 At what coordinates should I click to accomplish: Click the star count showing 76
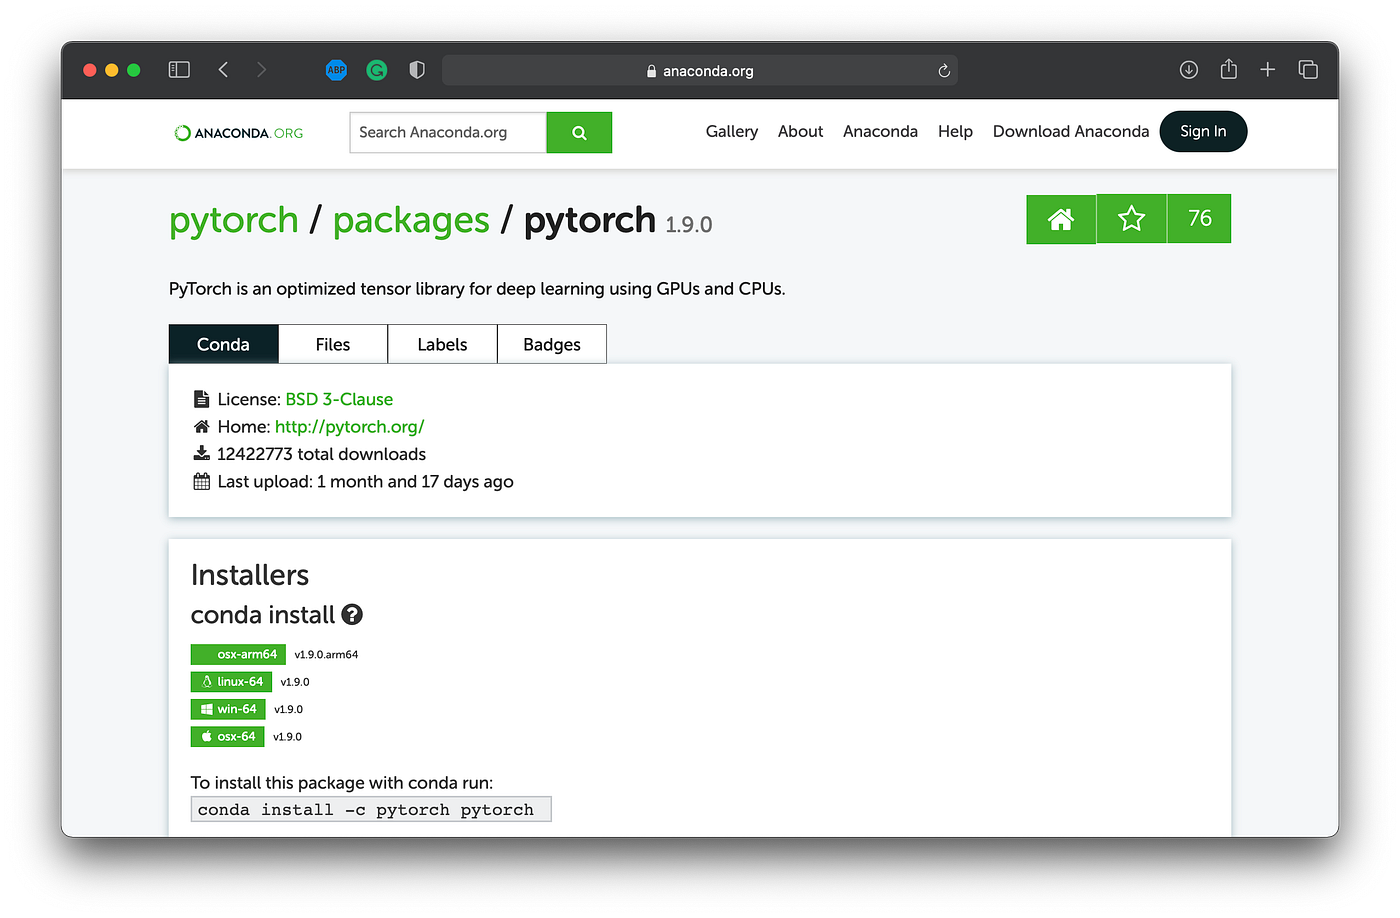coord(1198,218)
